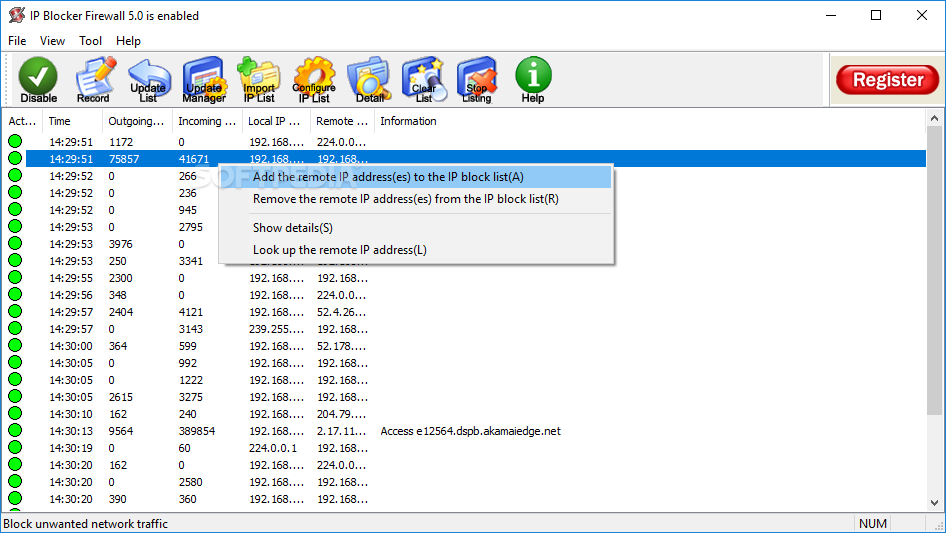Select Look up the remote IP address(L)
Viewport: 946px width, 533px height.
[x=416, y=250]
